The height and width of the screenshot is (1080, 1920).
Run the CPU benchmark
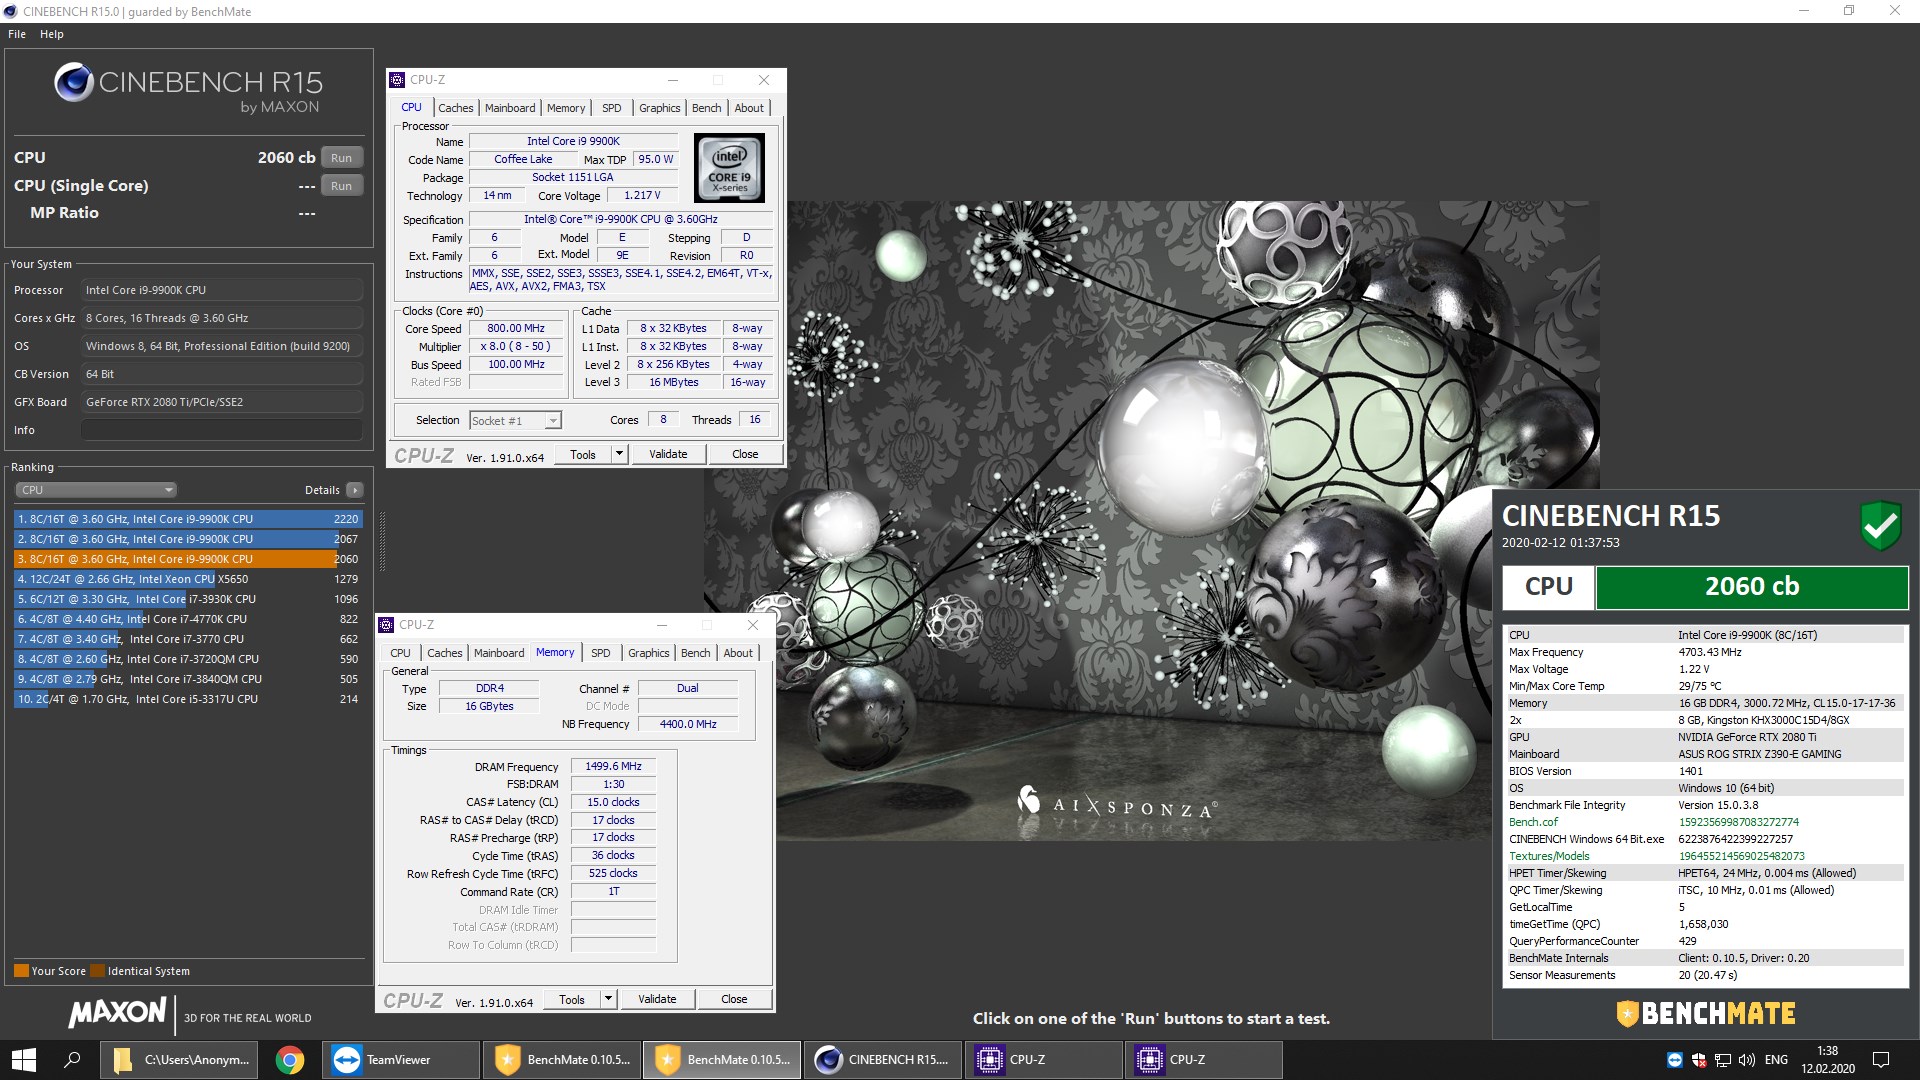pos(342,158)
